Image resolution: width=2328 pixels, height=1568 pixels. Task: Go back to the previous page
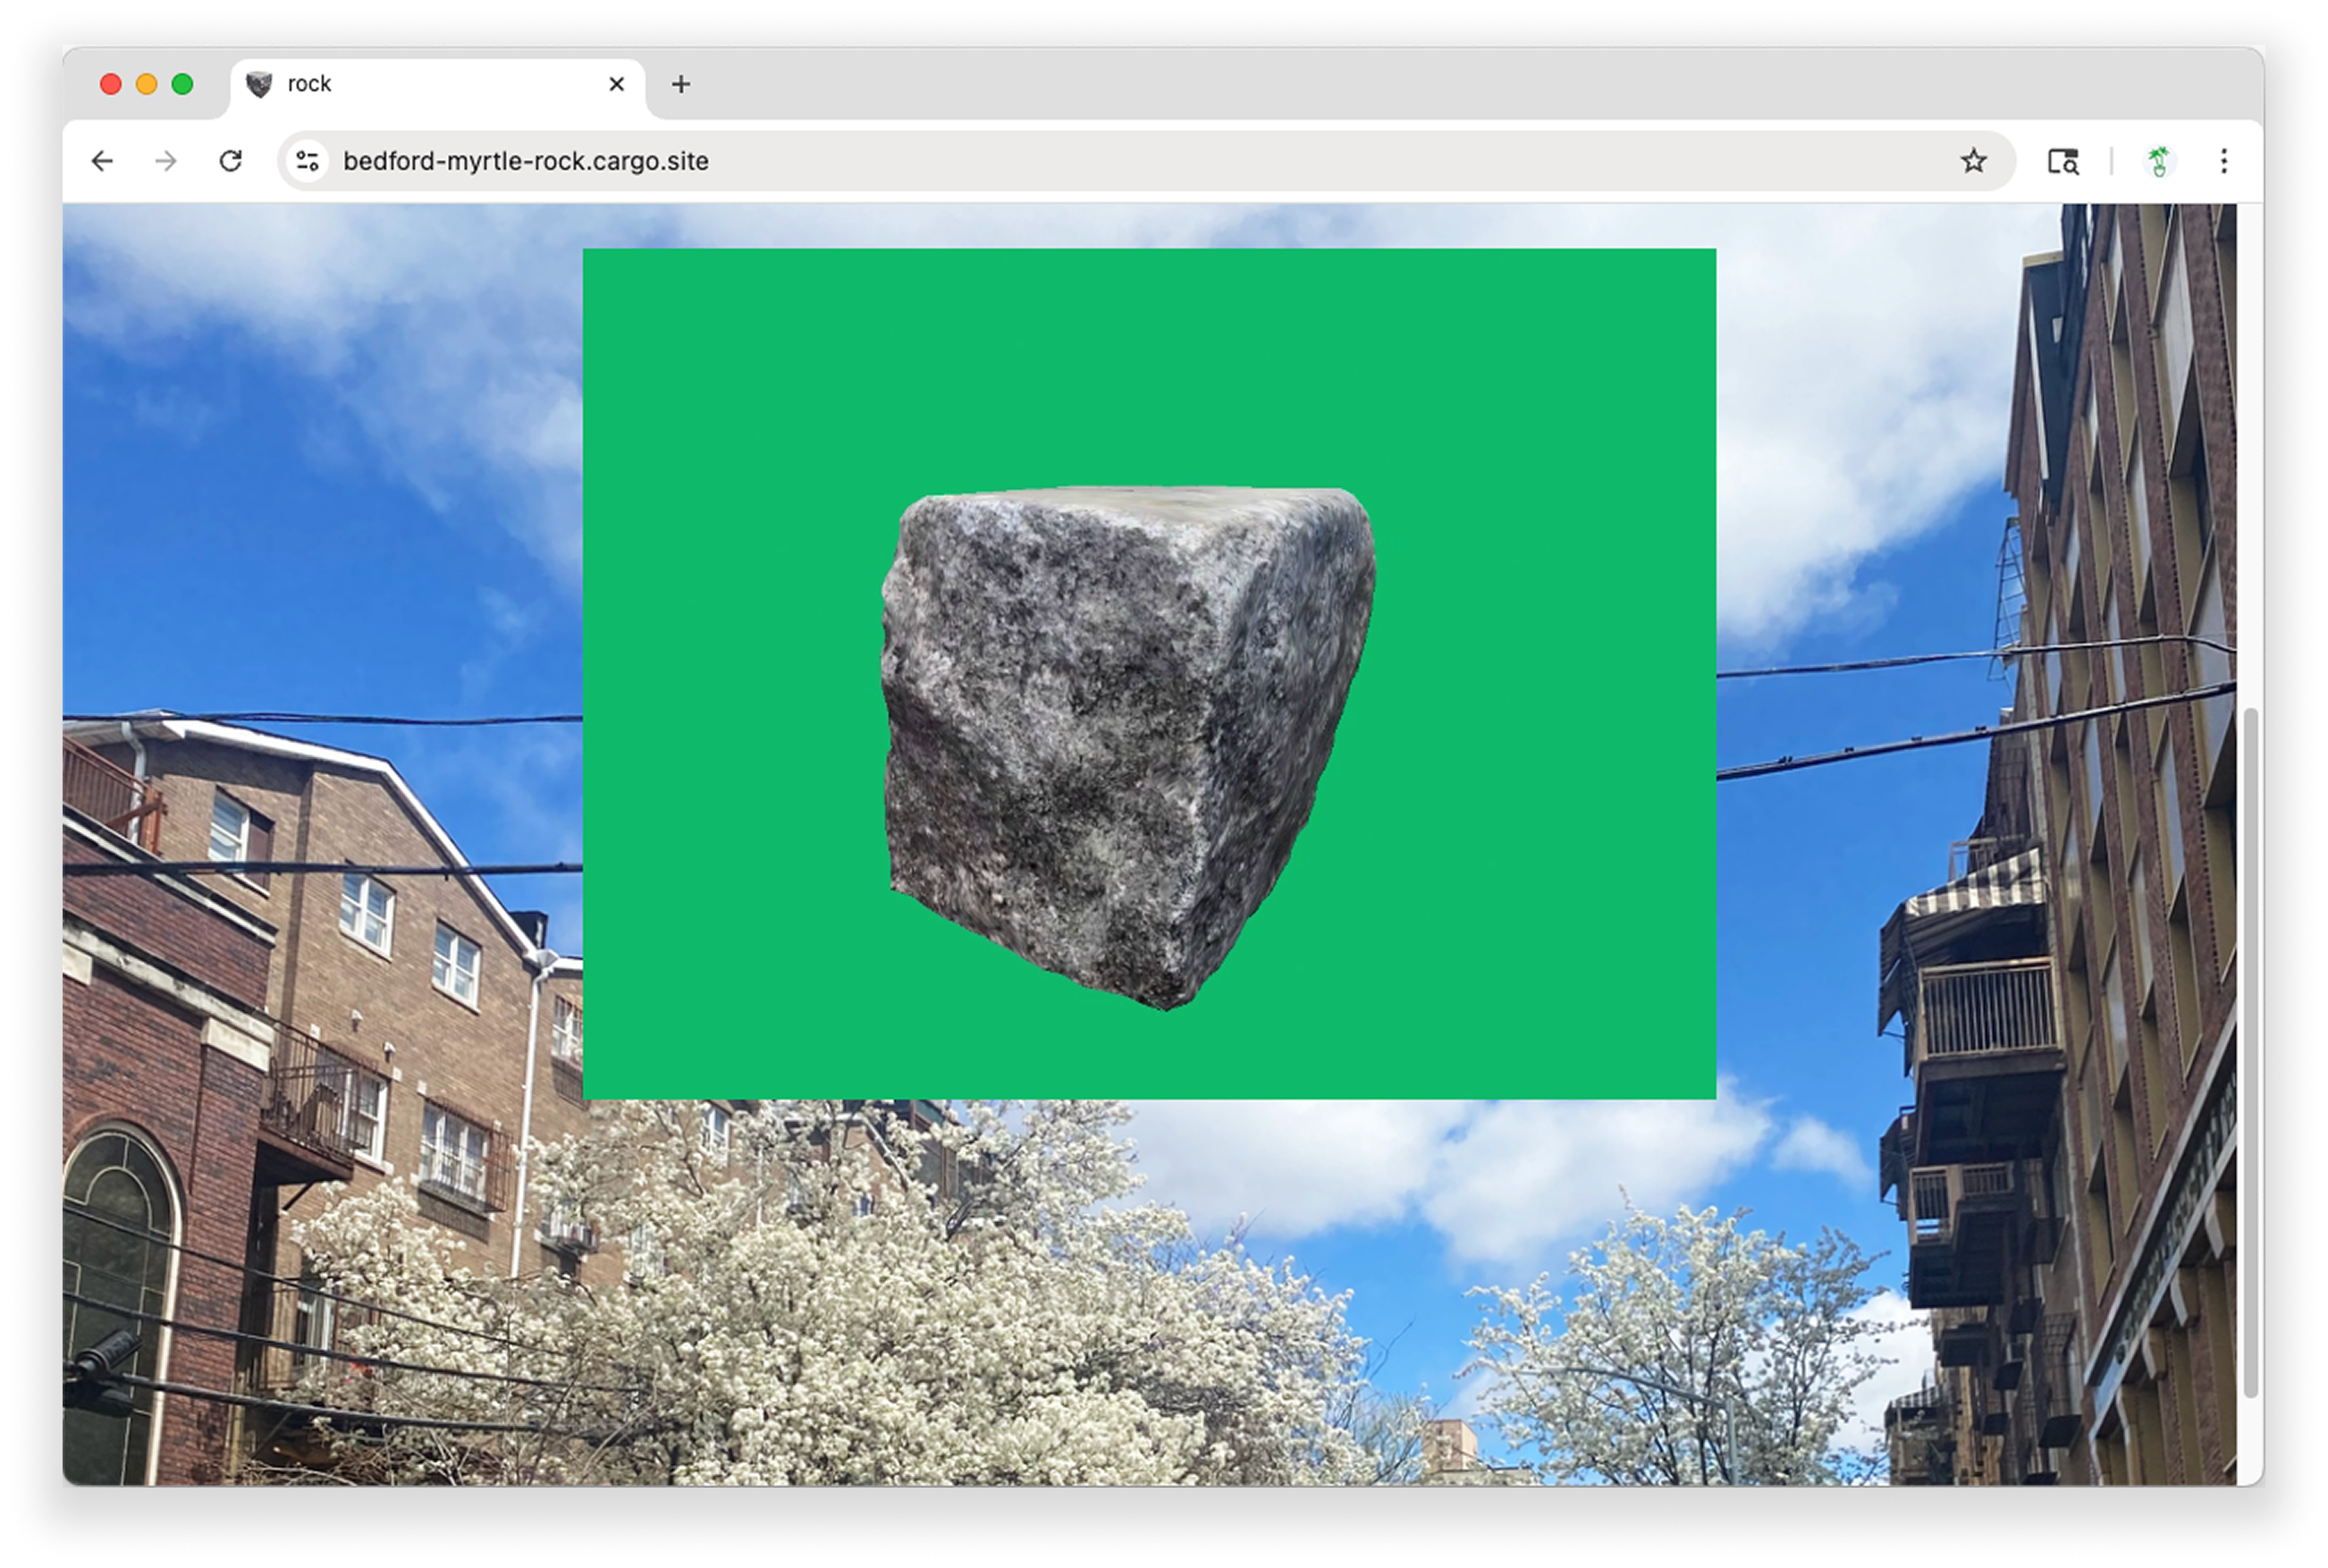(x=102, y=161)
